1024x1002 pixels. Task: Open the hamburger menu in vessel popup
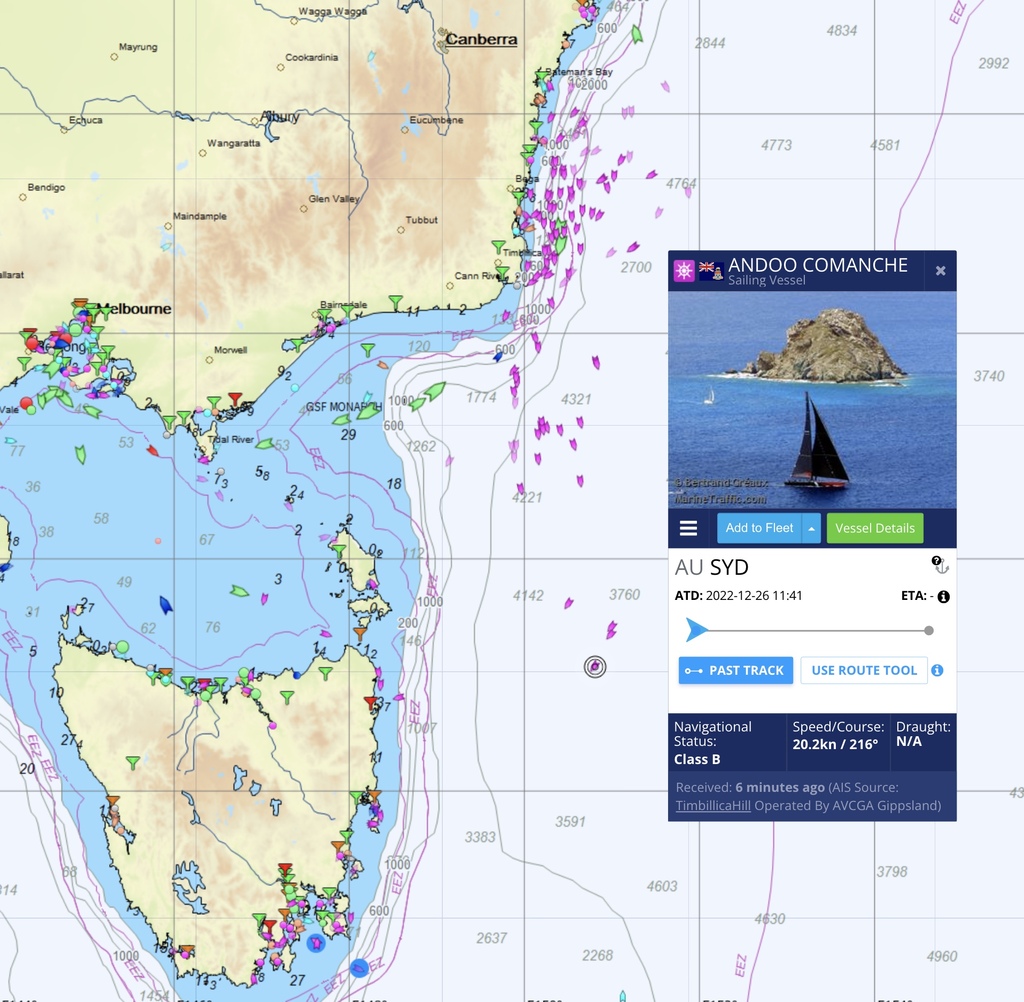pyautogui.click(x=688, y=528)
